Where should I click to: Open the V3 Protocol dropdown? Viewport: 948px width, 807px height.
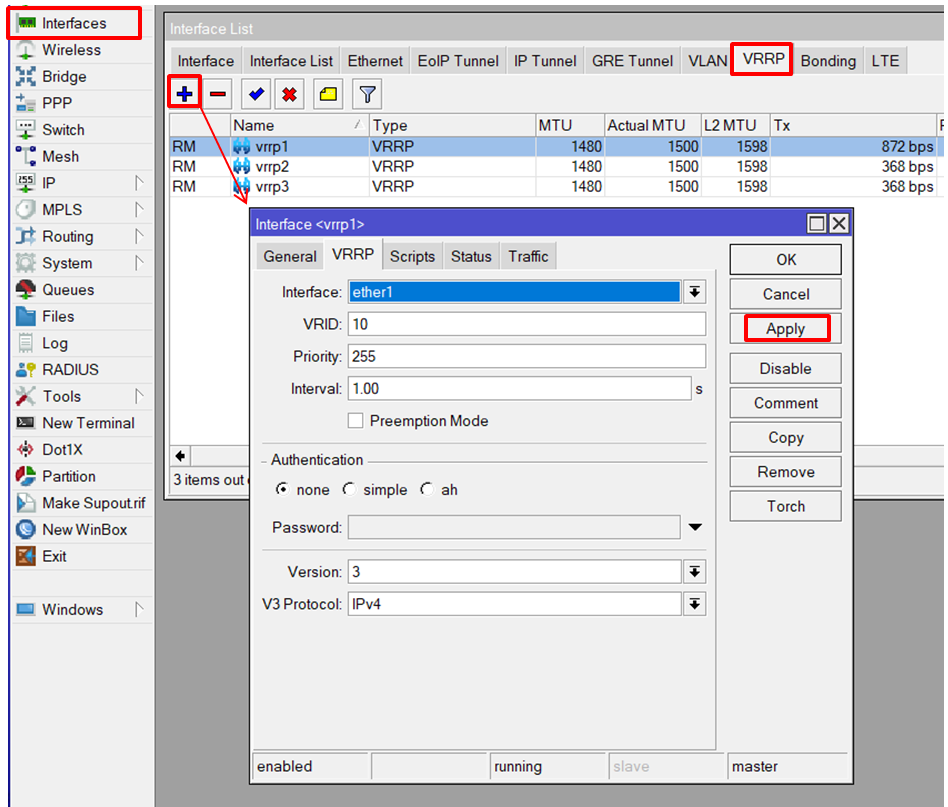pos(694,604)
